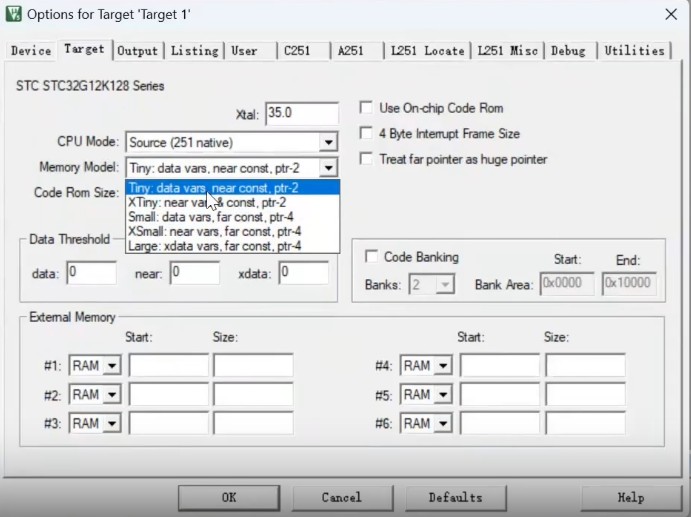Open the L251 Locate tab
This screenshot has height=517, width=691.
pyautogui.click(x=427, y=50)
